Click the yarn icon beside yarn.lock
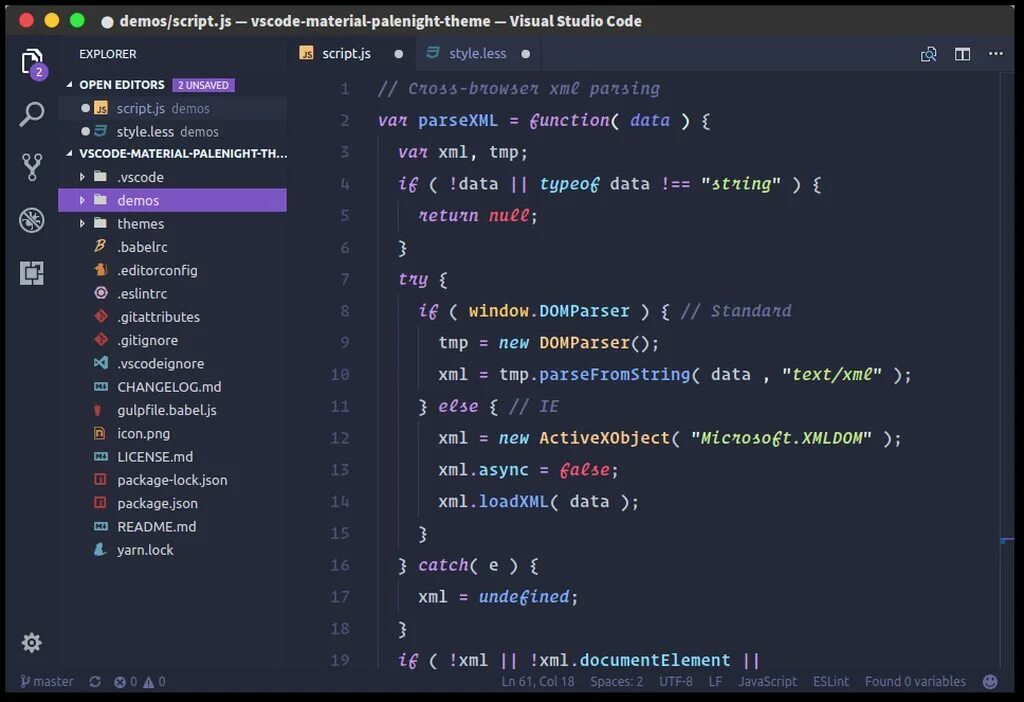 (100, 549)
